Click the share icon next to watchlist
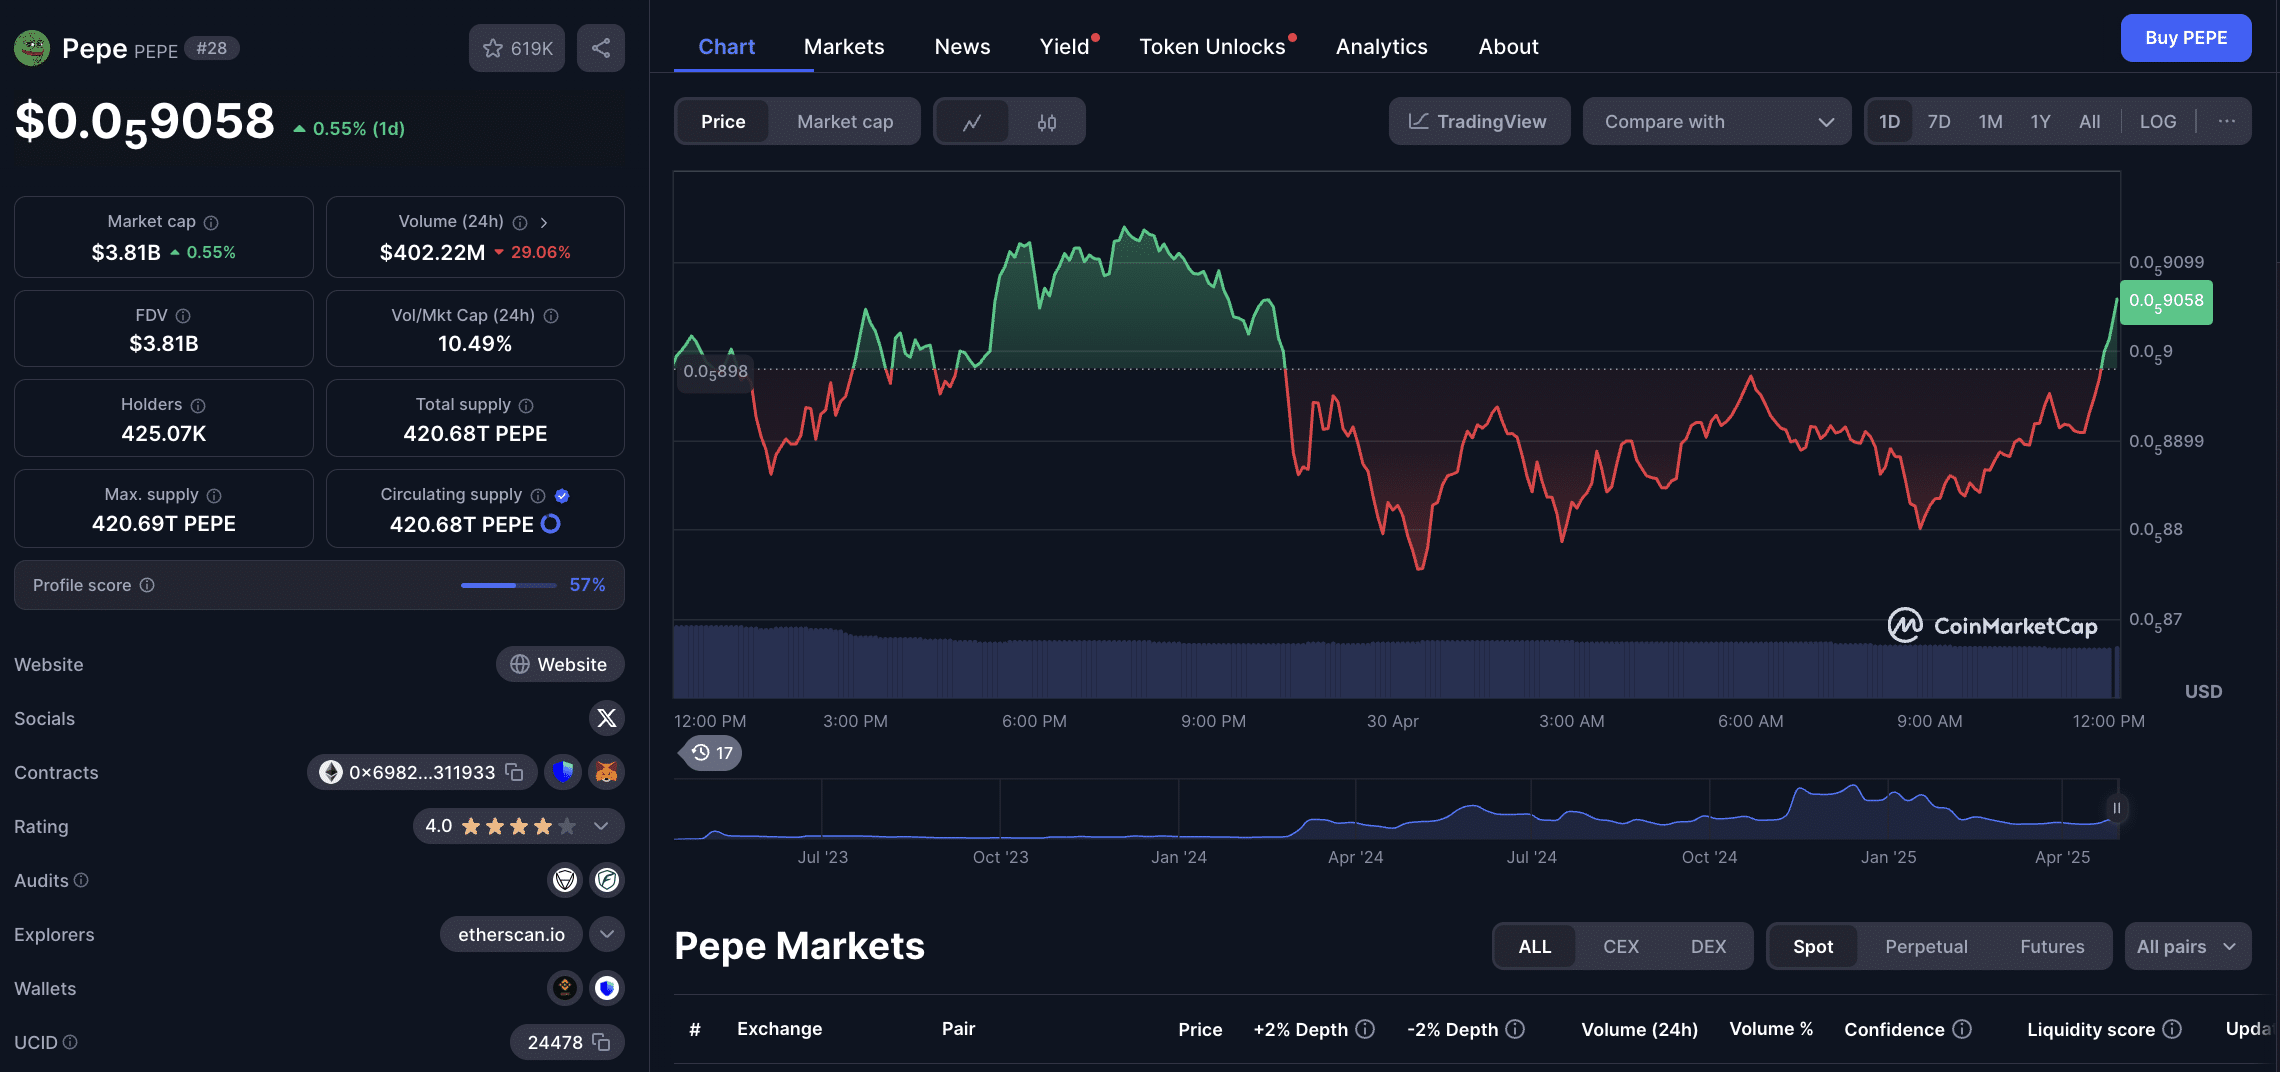This screenshot has height=1072, width=2280. coord(601,48)
